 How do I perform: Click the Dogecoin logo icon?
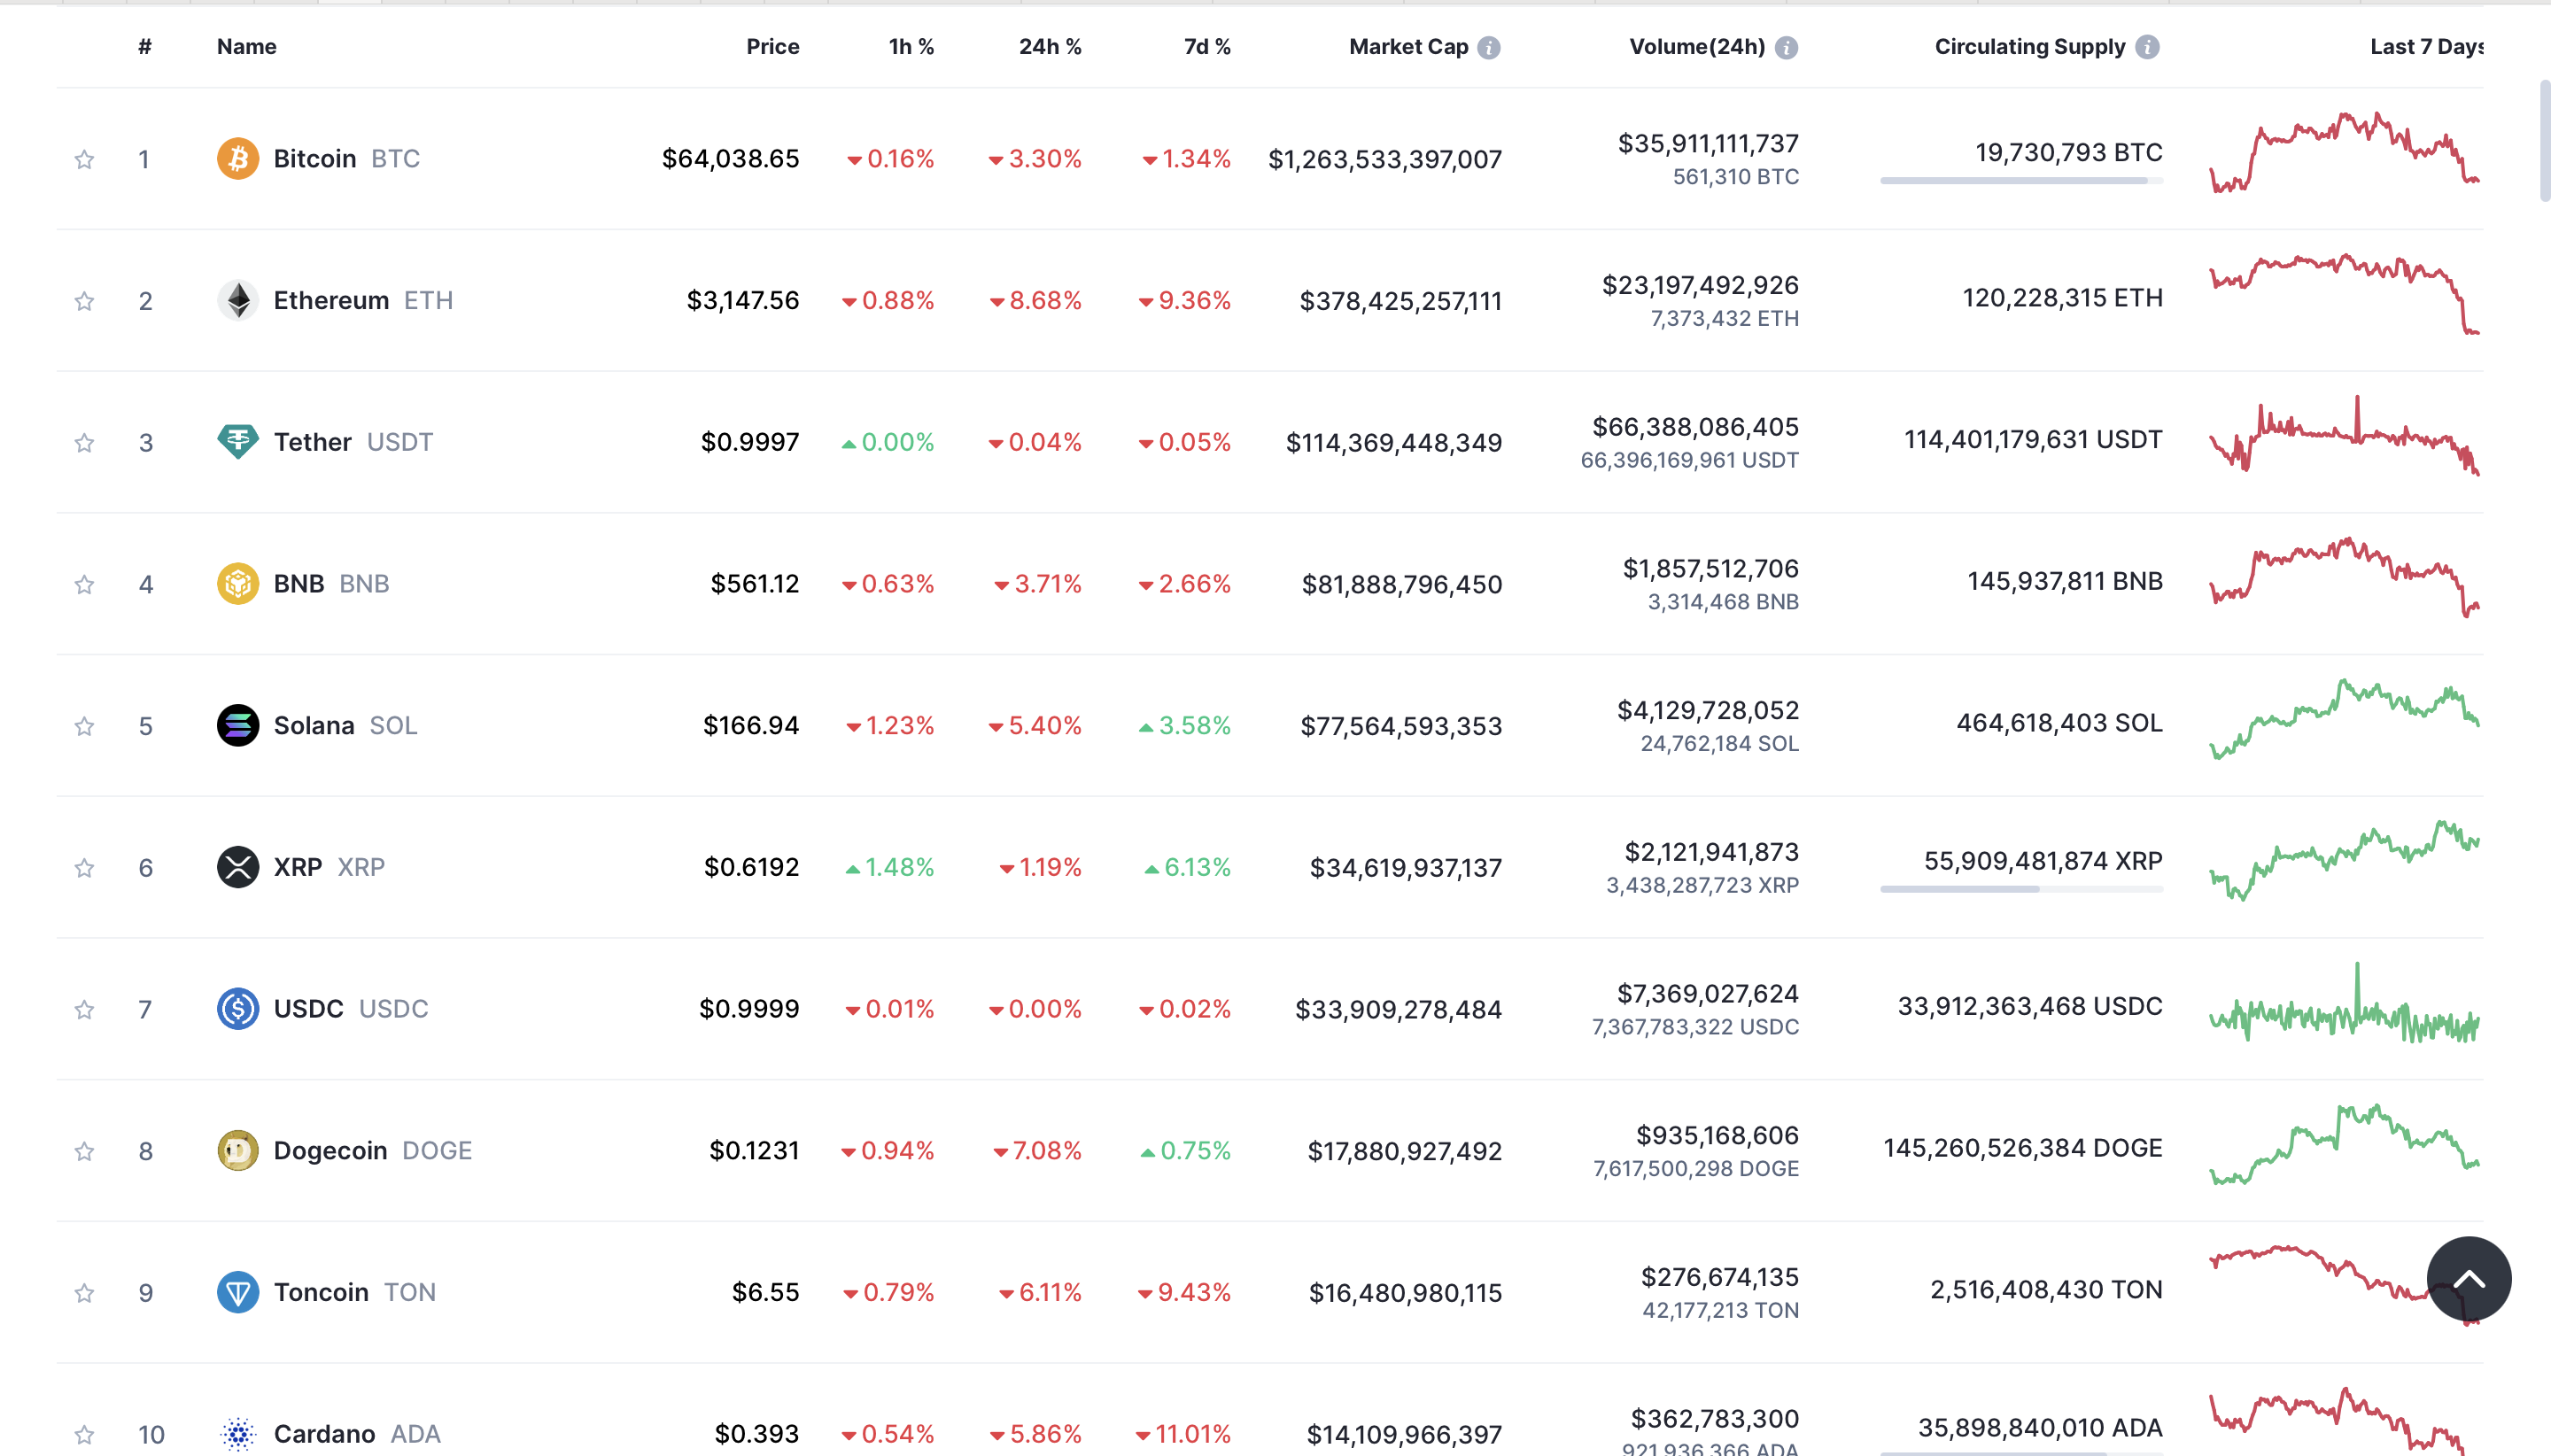pos(237,1151)
